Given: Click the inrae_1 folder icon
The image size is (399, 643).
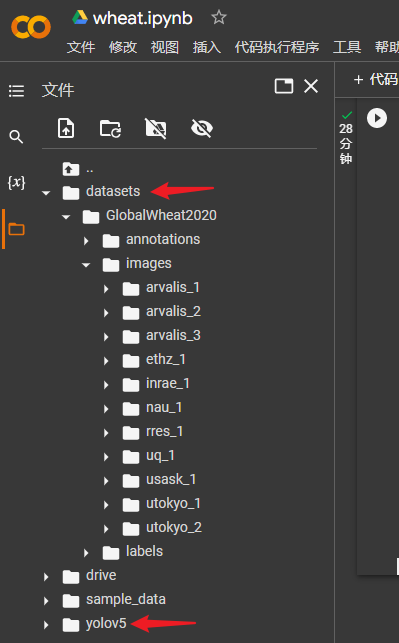Looking at the screenshot, I should [x=131, y=385].
